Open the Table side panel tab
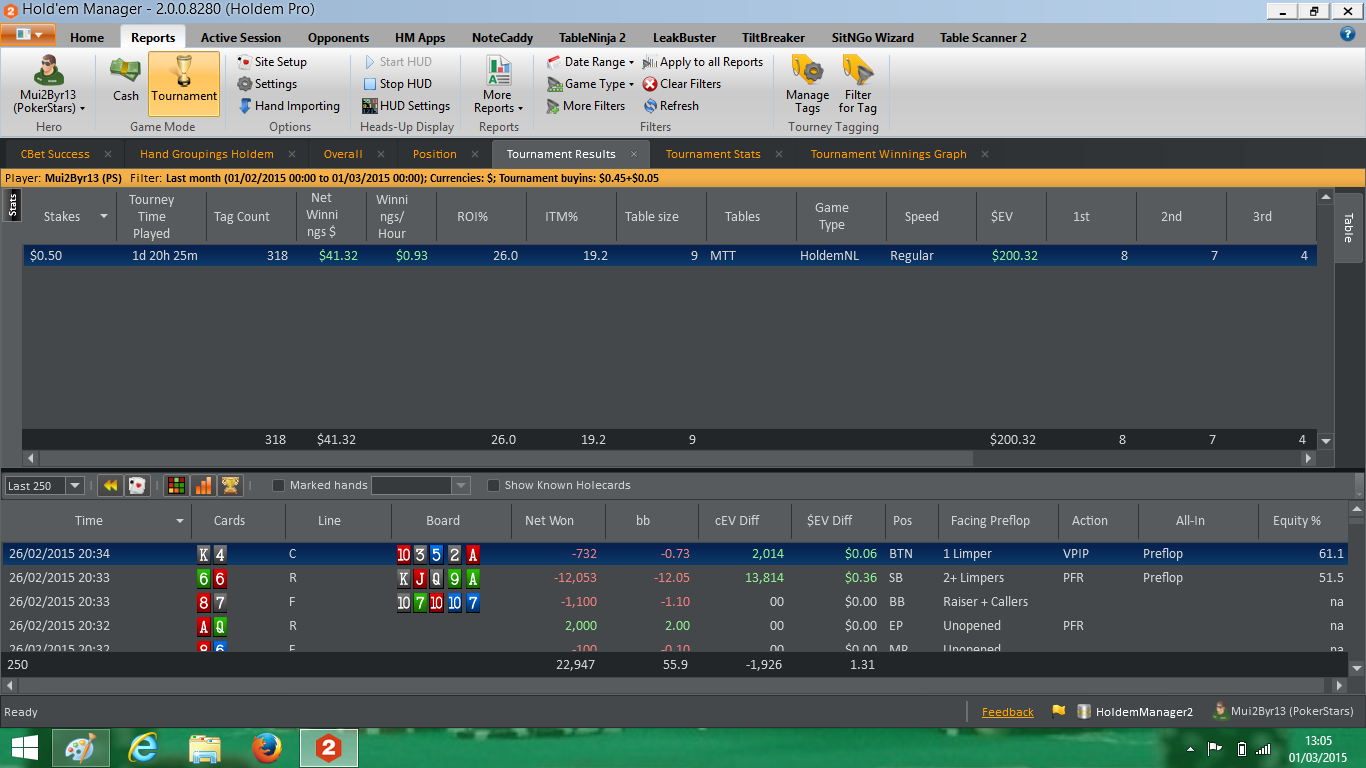The height and width of the screenshot is (768, 1366). [1347, 228]
